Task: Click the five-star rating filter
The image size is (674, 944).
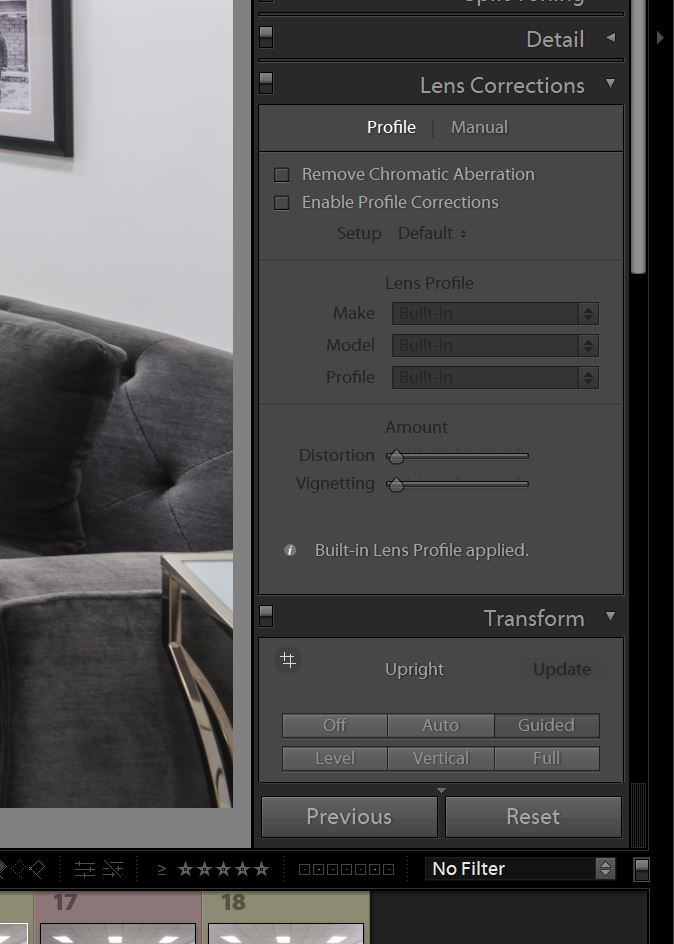Action: [x=223, y=869]
